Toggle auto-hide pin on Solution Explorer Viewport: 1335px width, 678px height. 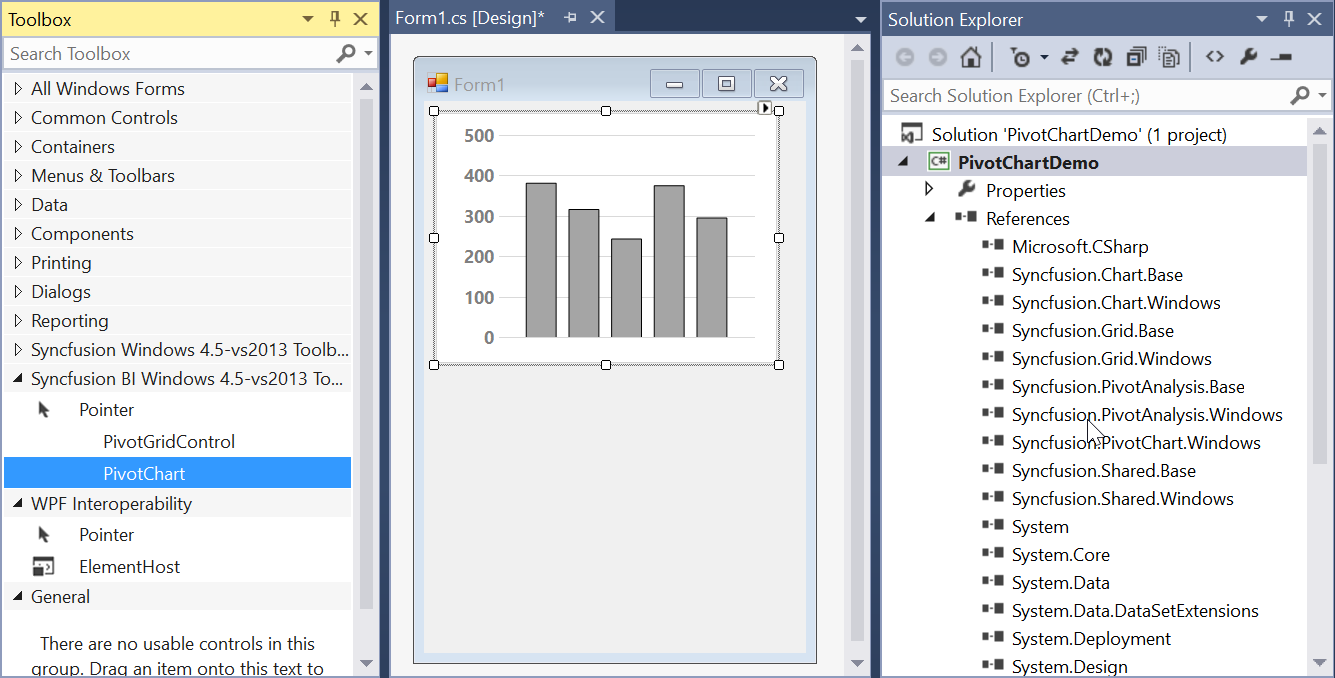coord(1289,19)
